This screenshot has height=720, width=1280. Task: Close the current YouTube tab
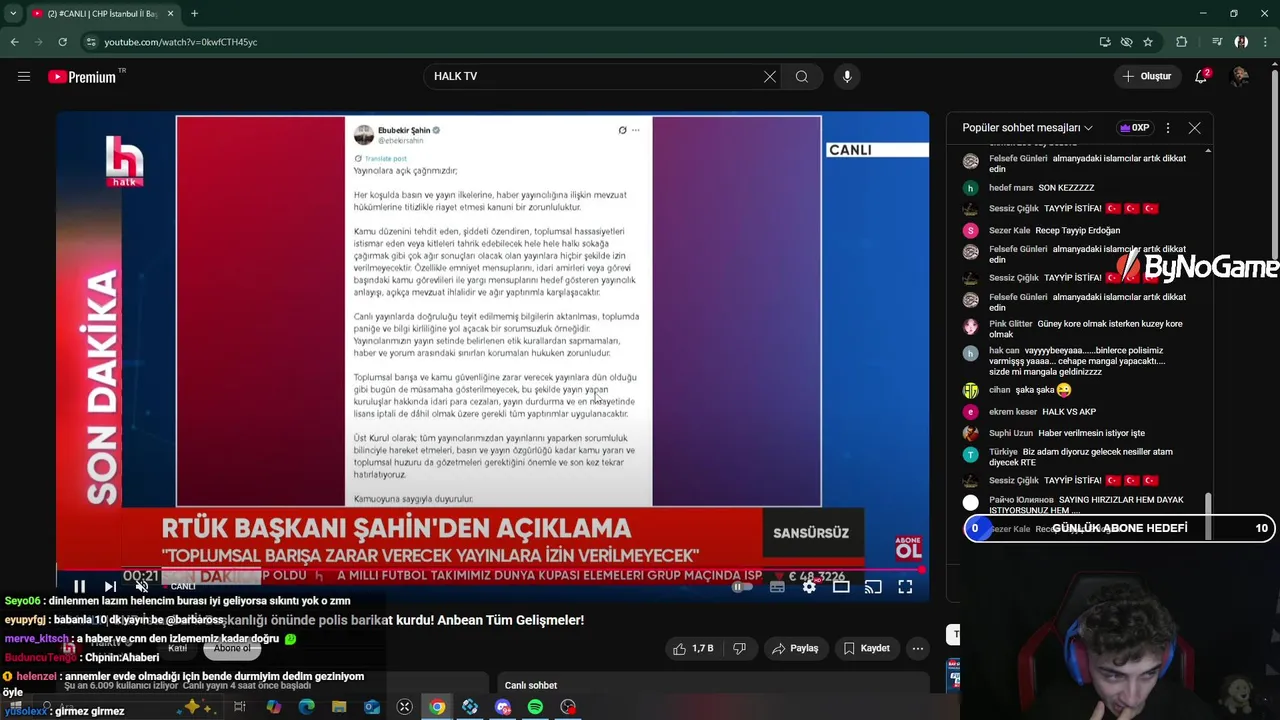170,14
